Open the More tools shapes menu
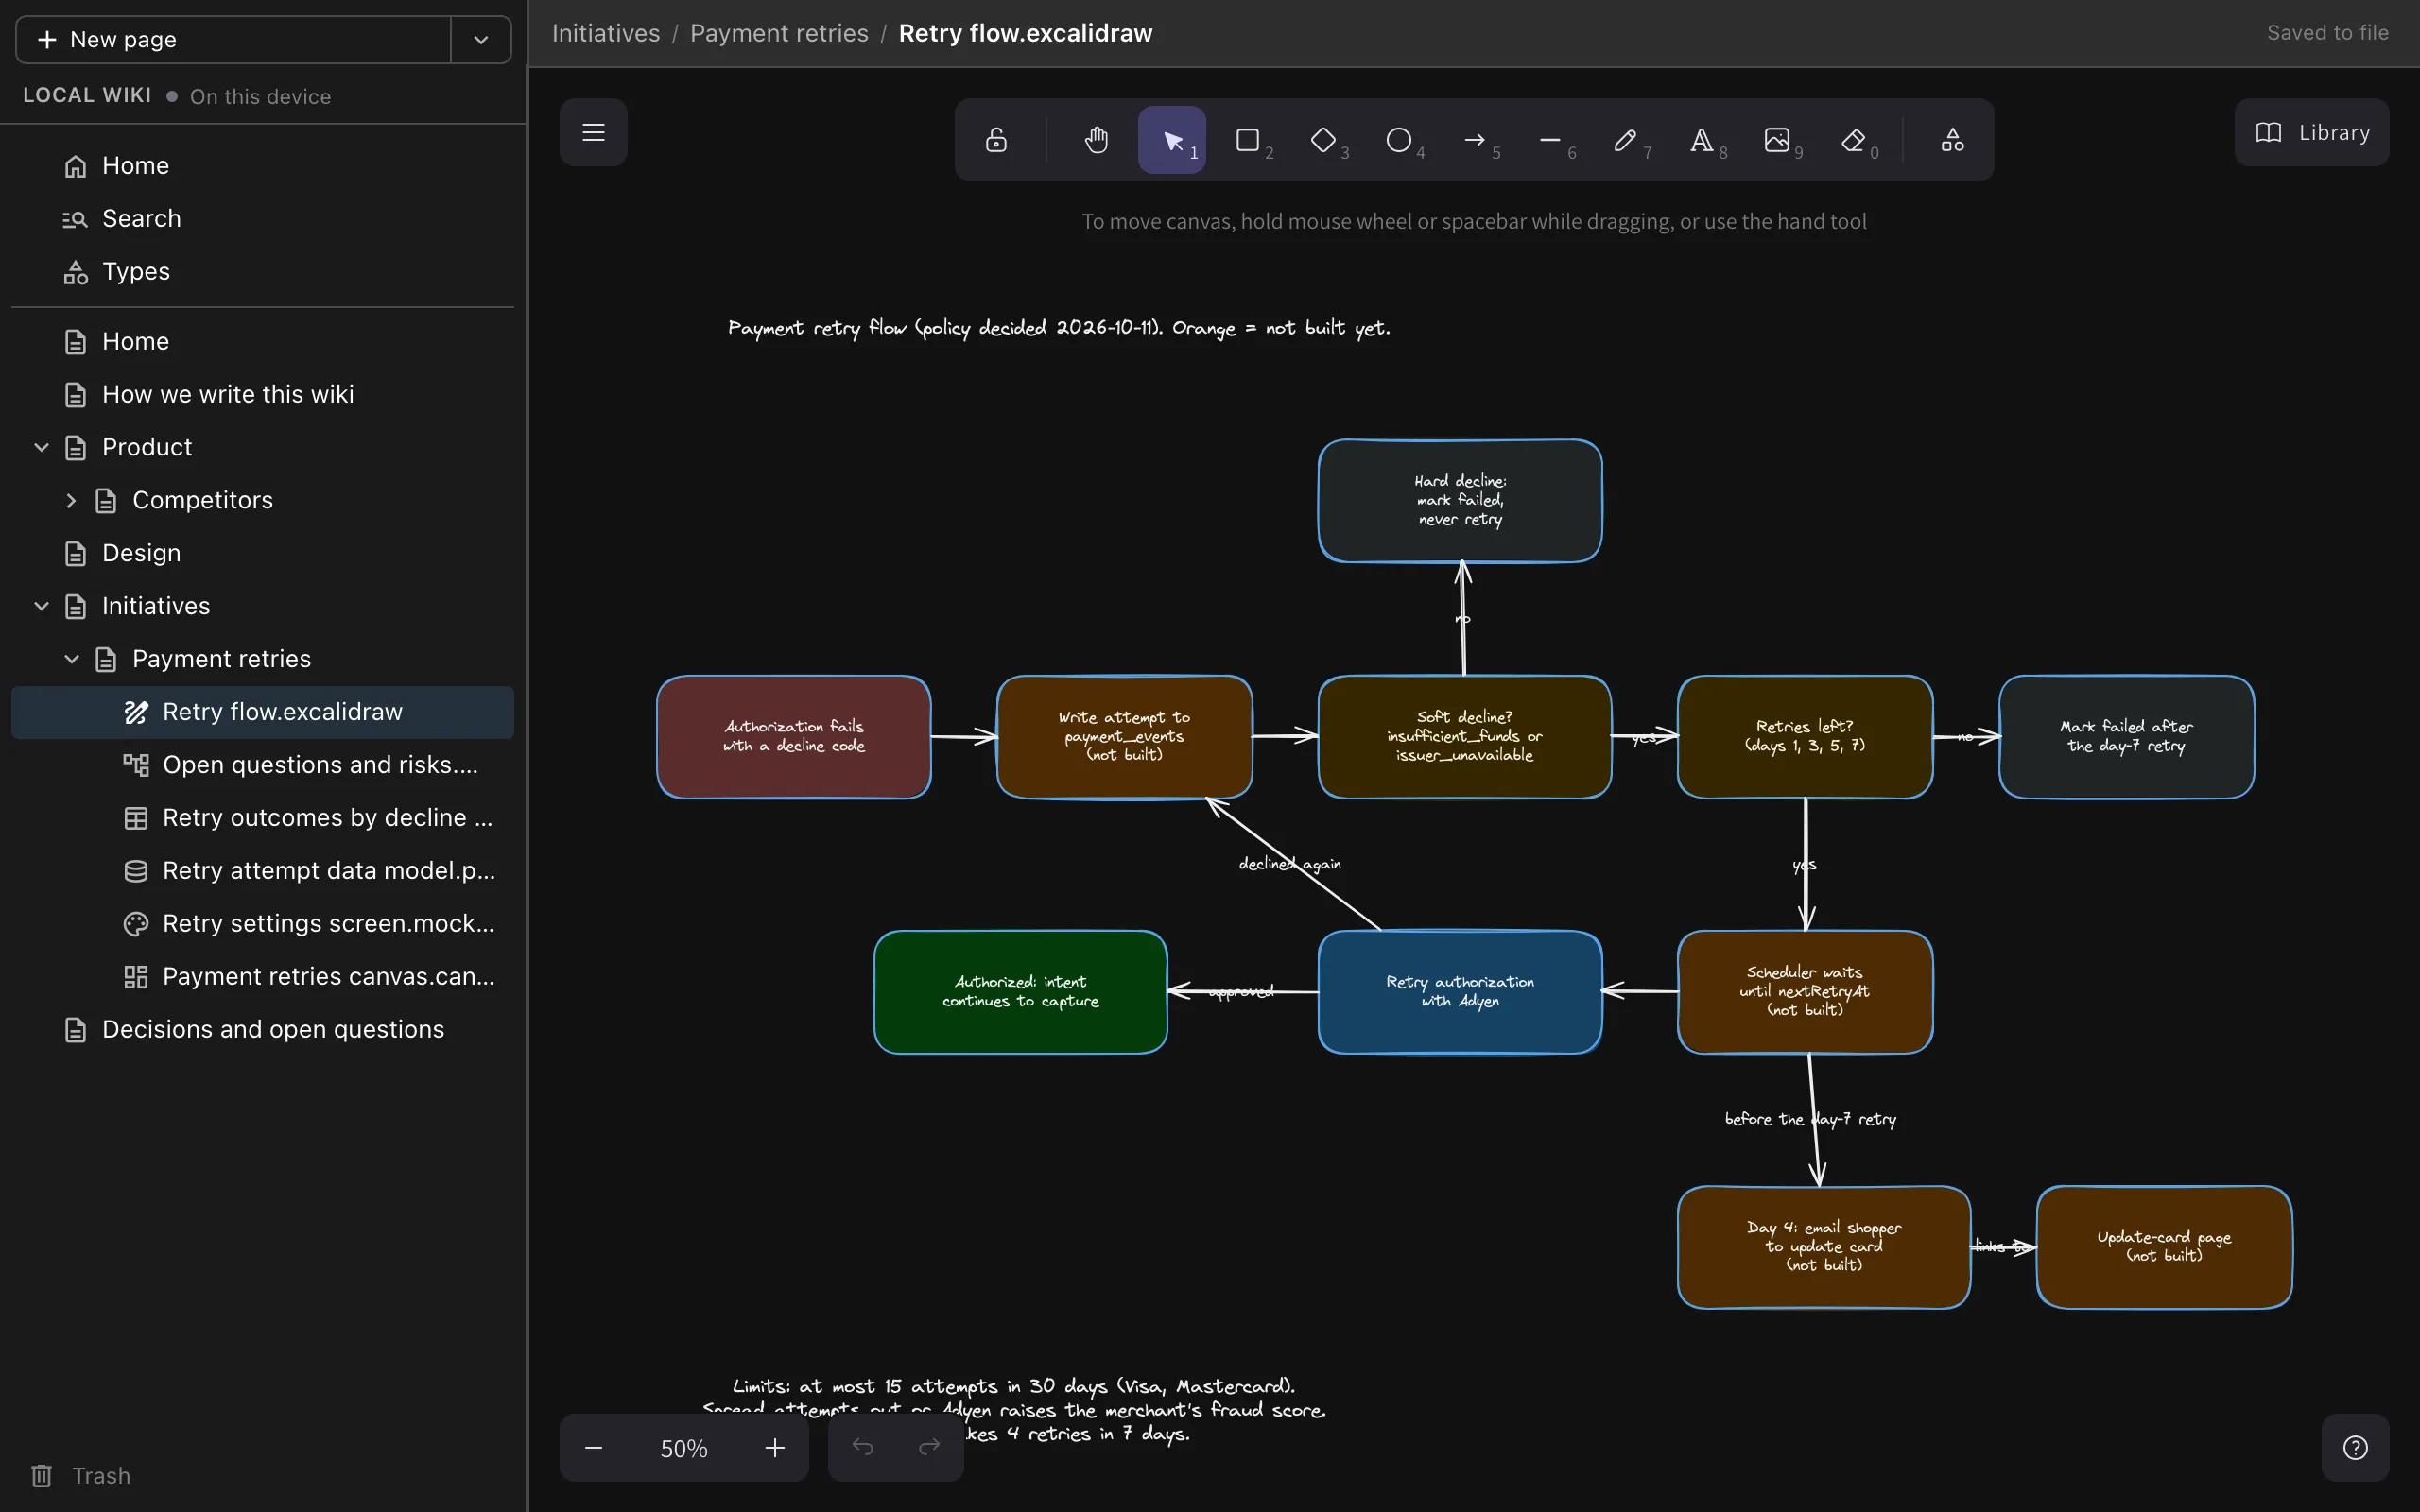Screen dimensions: 2420x1512 (1952, 140)
